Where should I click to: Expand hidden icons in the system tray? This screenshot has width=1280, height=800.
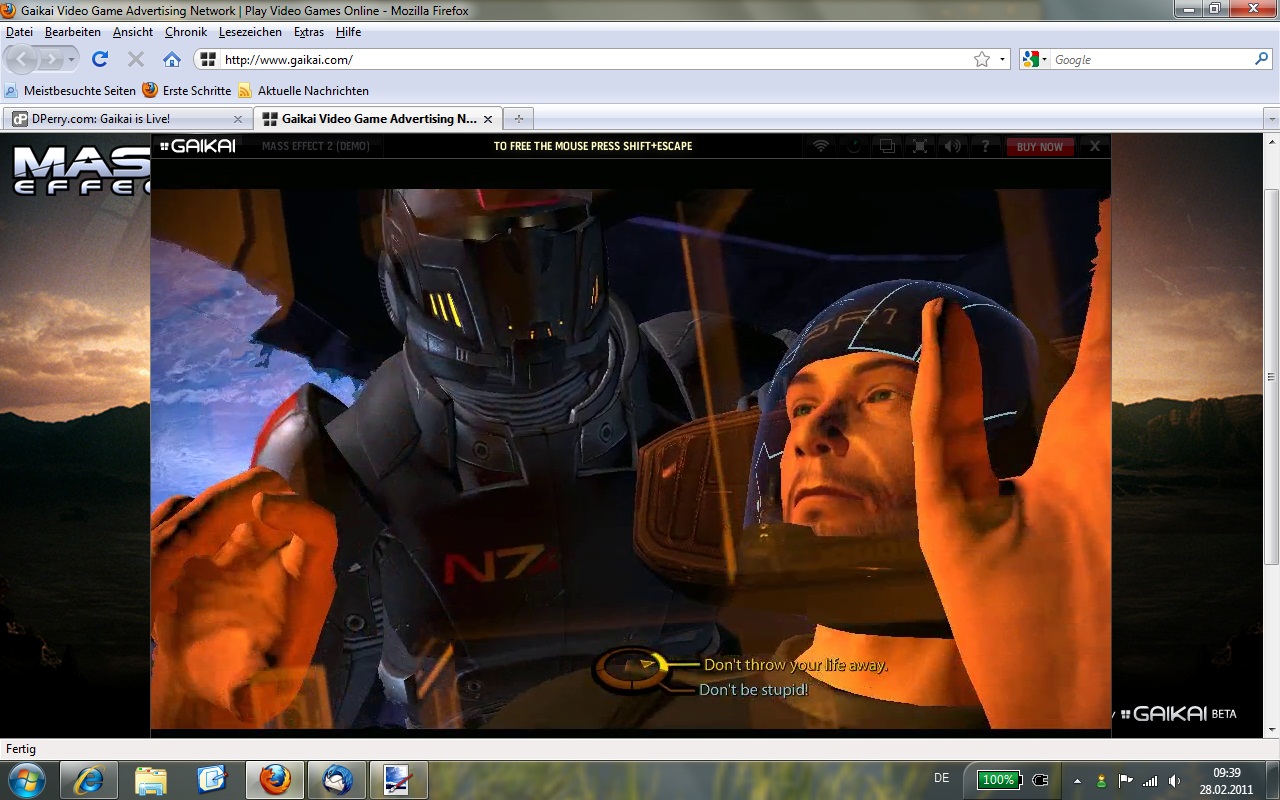point(1077,780)
